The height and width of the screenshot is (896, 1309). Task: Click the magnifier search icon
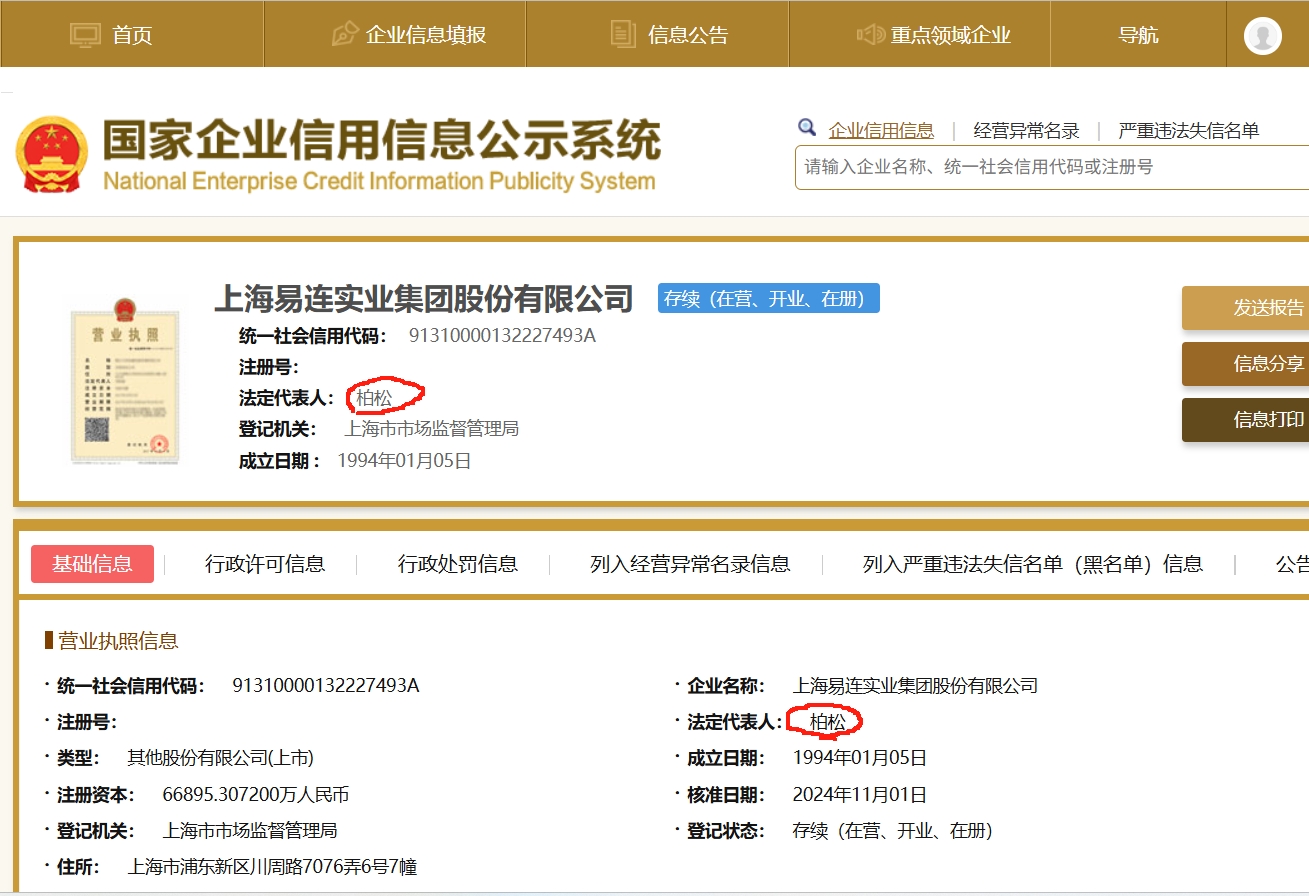point(807,128)
